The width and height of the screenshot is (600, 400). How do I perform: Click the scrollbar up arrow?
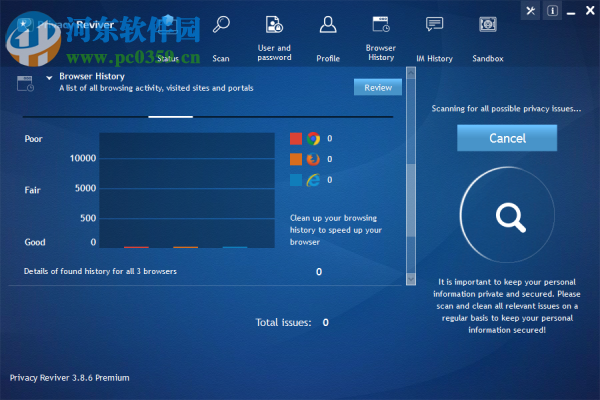411,73
